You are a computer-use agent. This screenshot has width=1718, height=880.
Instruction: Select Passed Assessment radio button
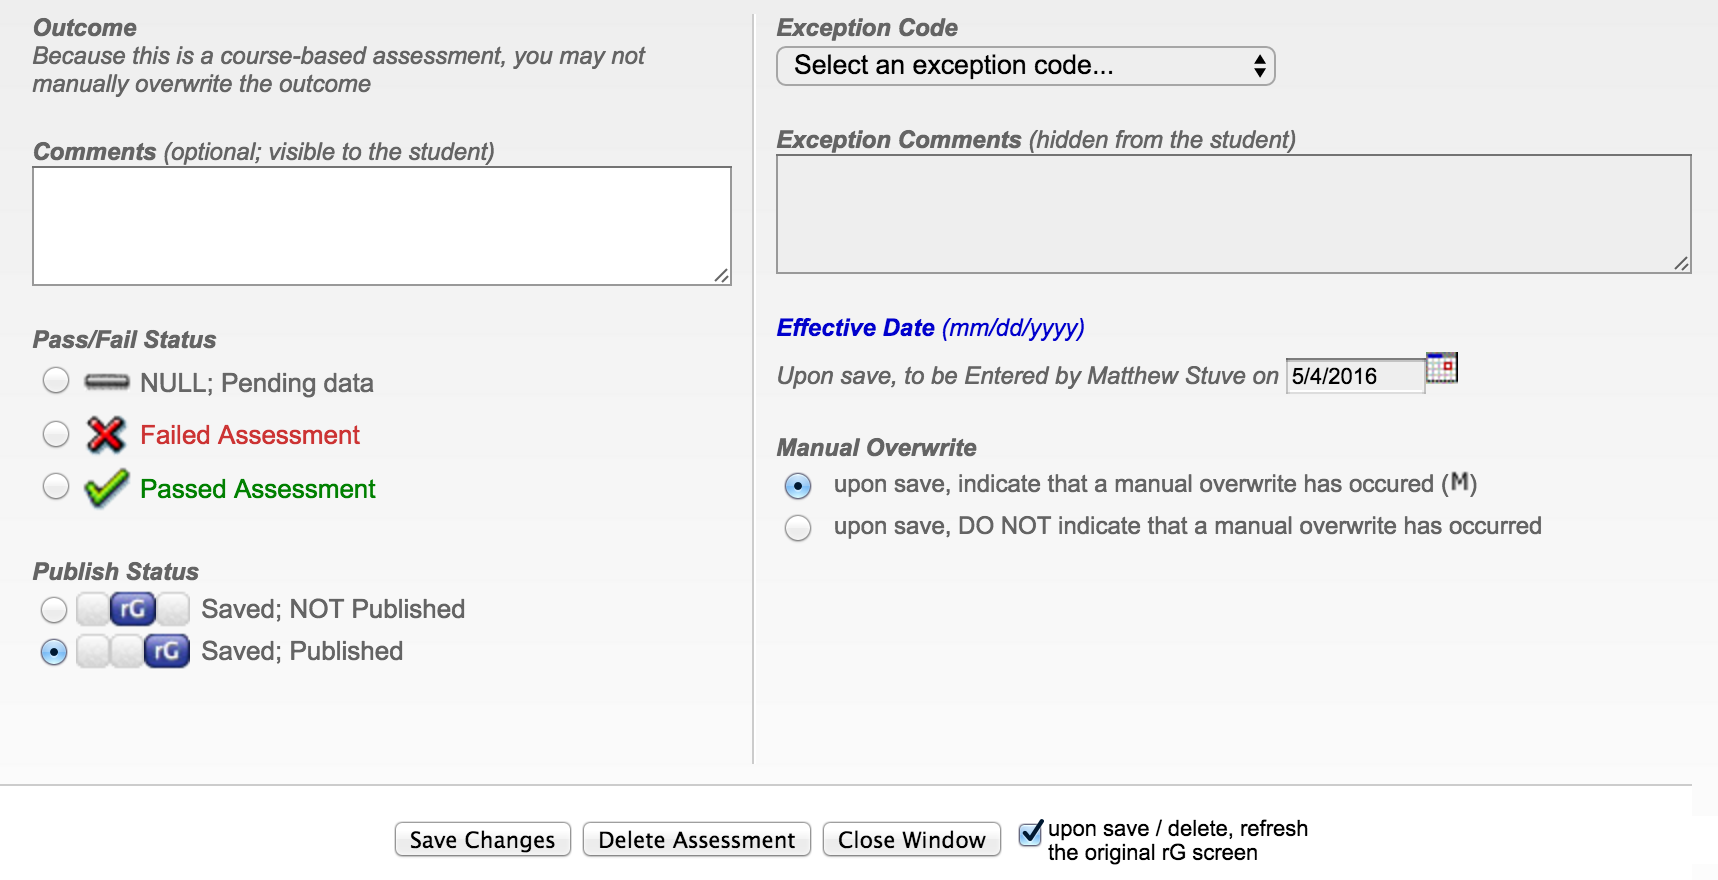click(56, 487)
